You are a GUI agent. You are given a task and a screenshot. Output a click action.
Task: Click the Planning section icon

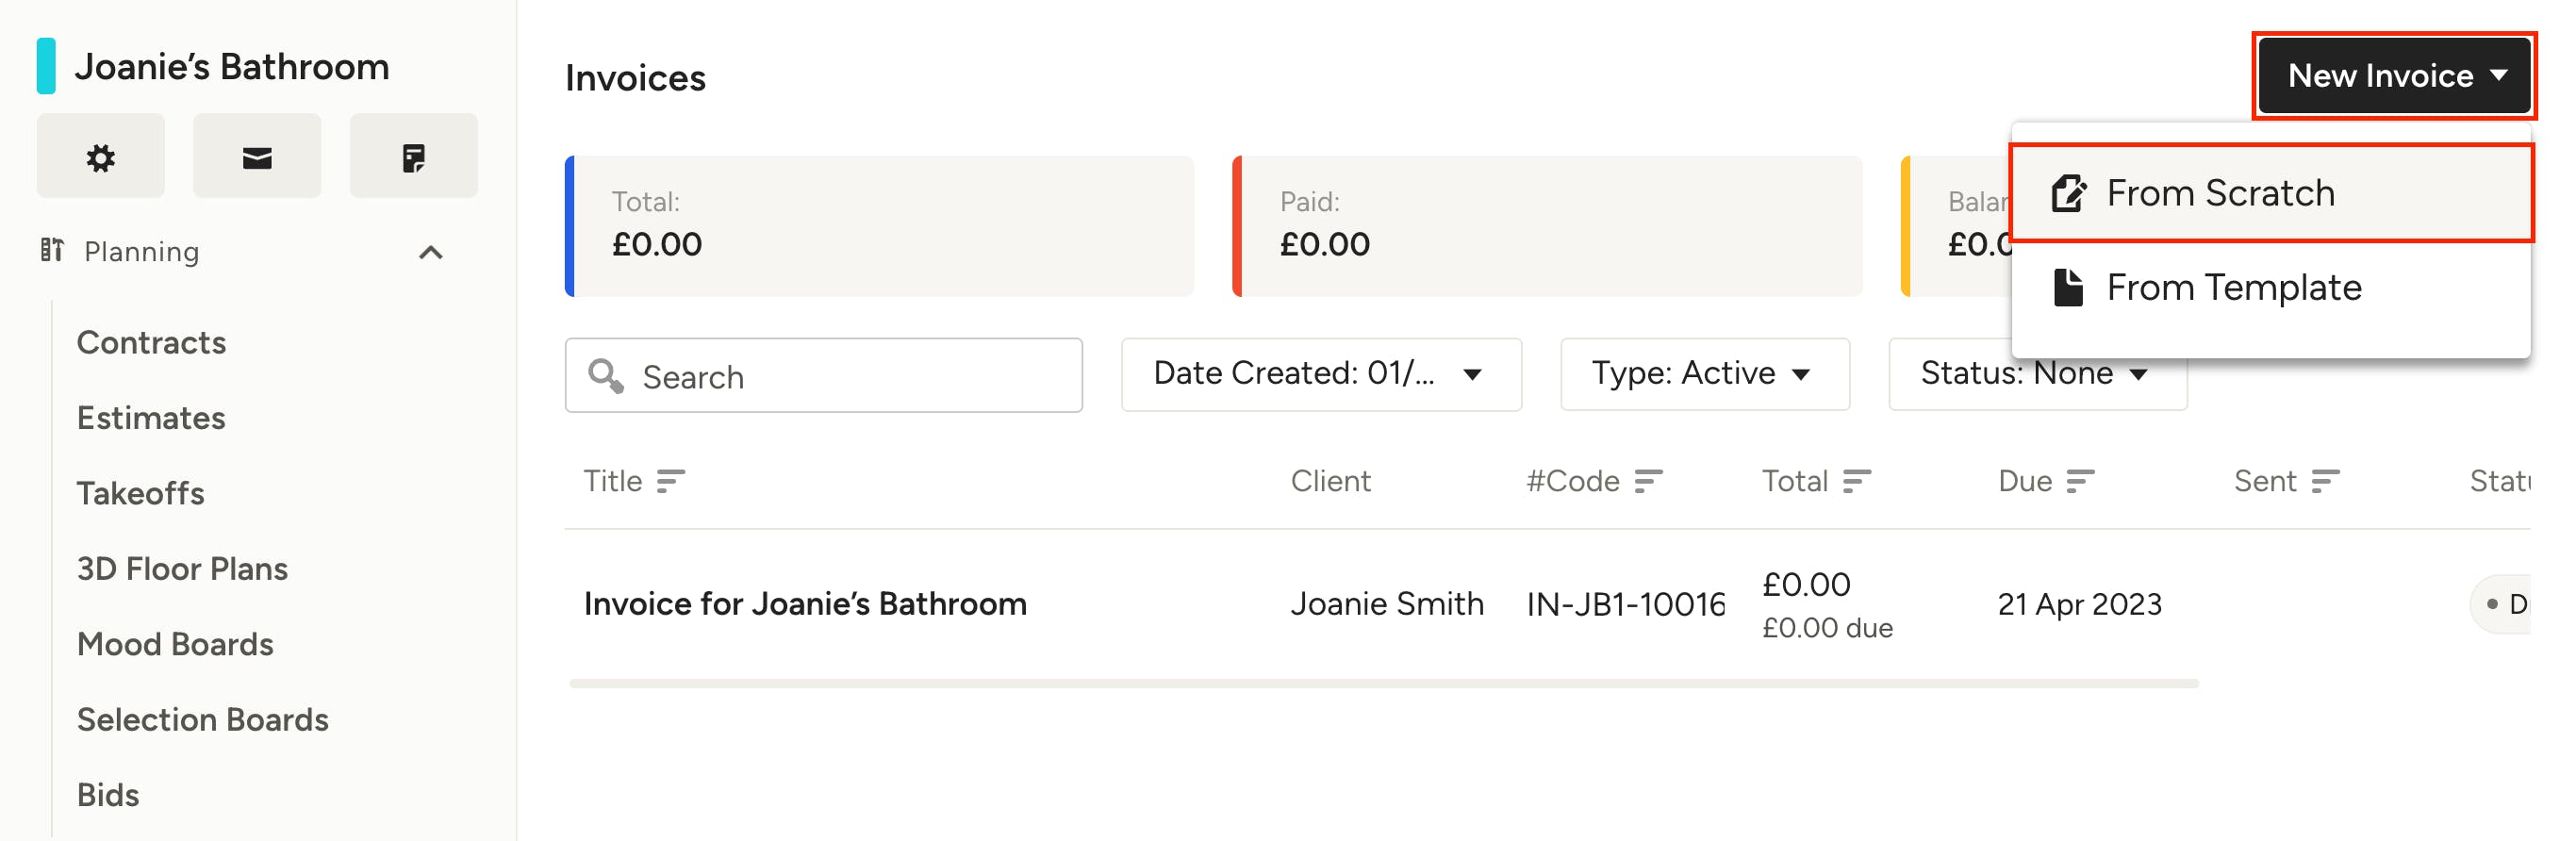52,250
